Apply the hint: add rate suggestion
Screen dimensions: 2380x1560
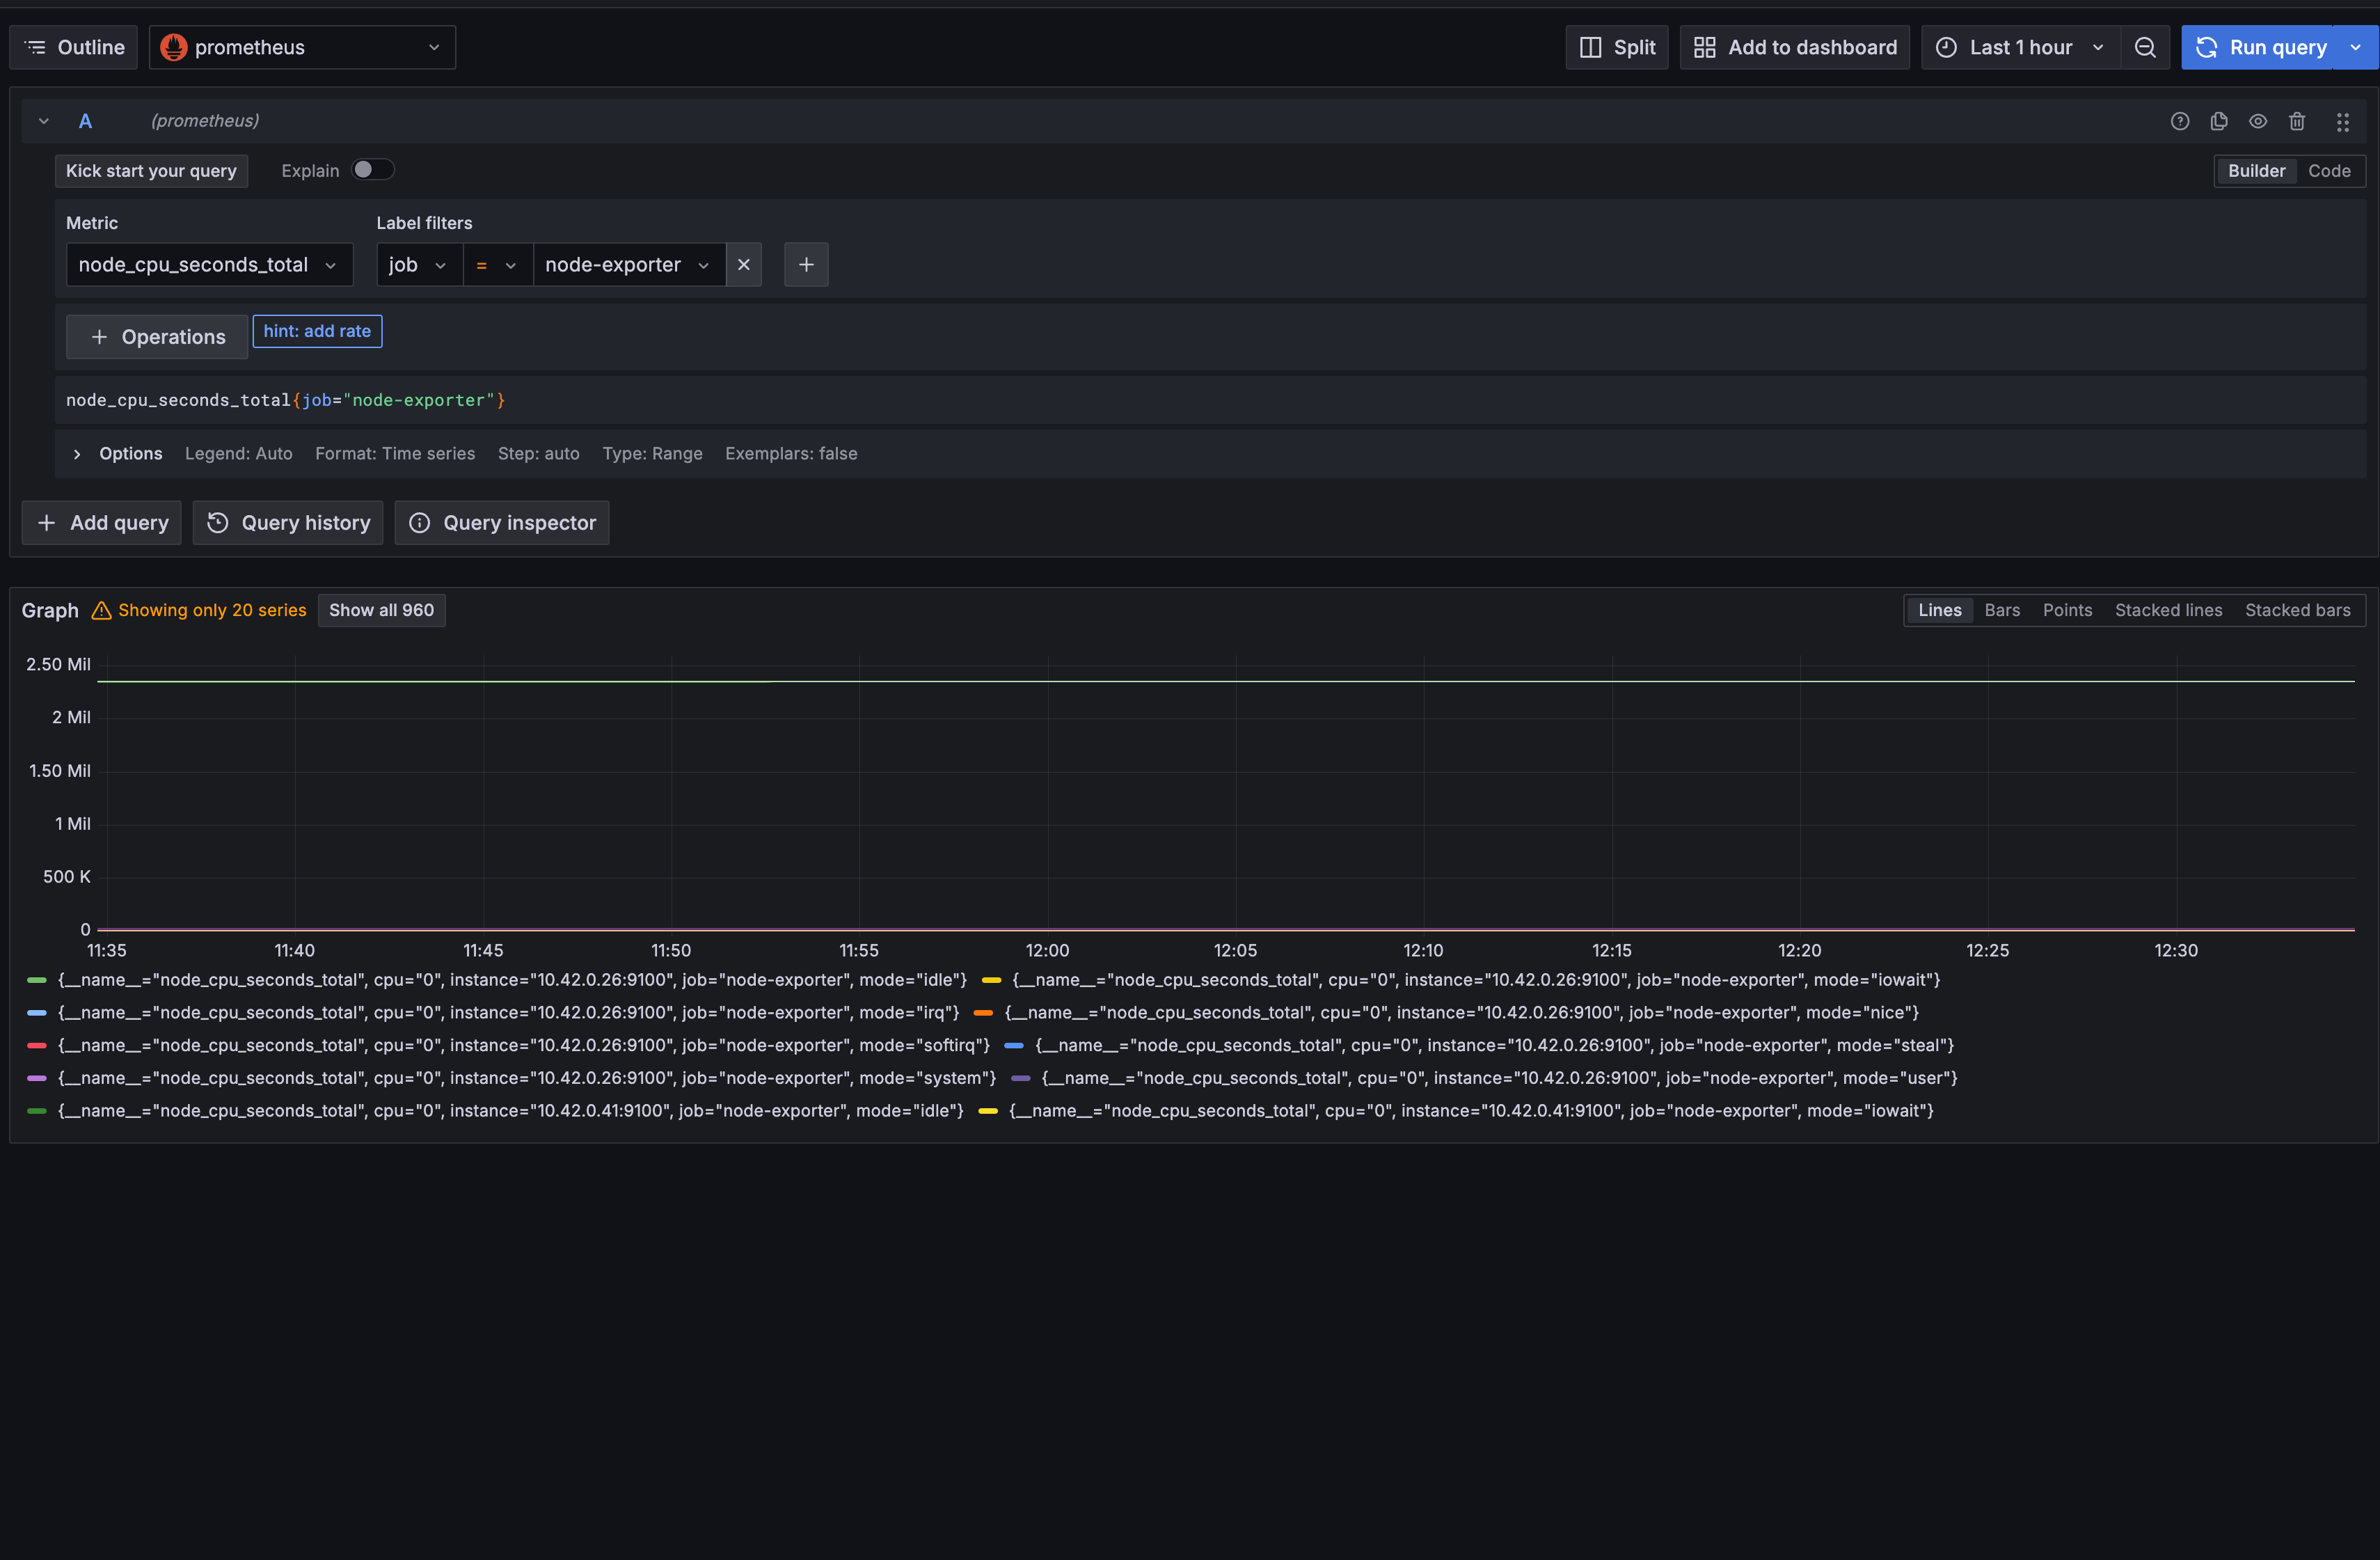(317, 331)
